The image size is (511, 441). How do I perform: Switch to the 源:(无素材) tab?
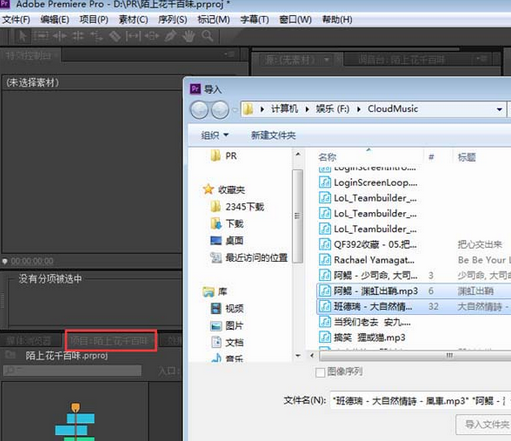tap(290, 60)
